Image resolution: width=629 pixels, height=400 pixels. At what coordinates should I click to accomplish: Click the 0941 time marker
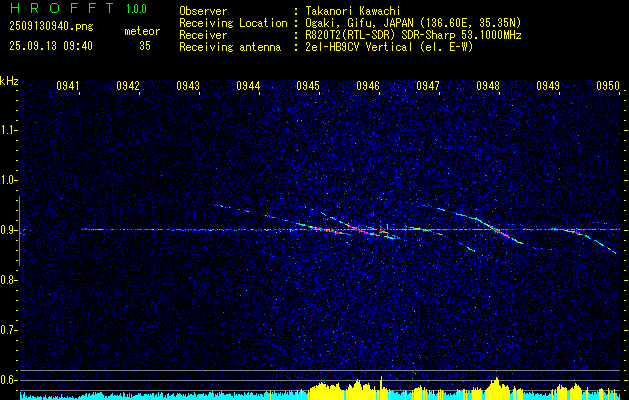click(x=68, y=85)
